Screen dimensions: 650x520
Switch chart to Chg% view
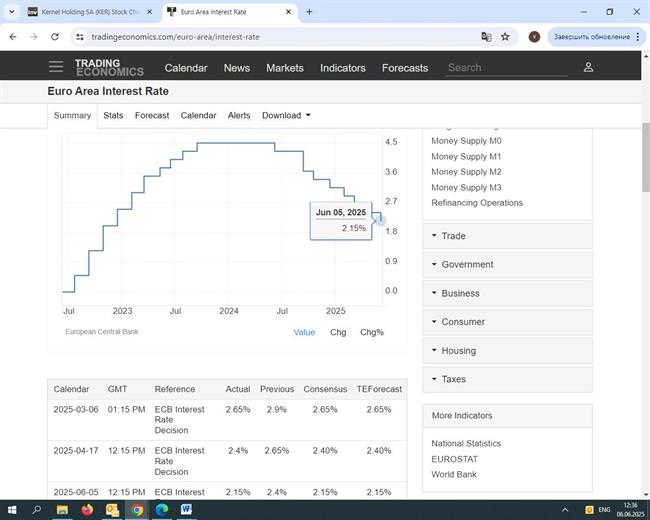pyautogui.click(x=372, y=332)
